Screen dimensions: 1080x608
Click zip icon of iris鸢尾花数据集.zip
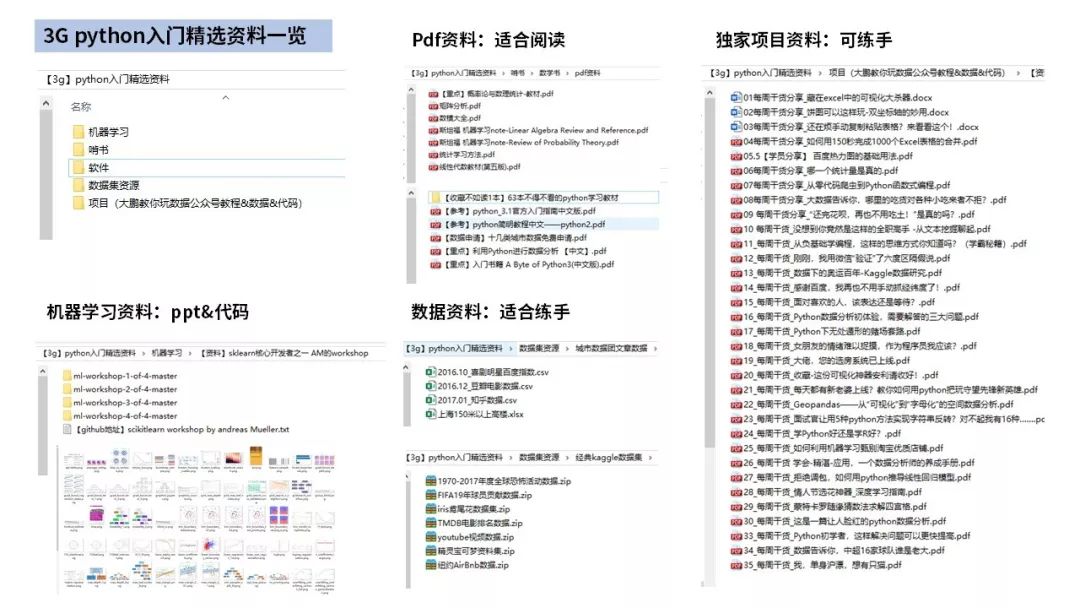tap(430, 509)
